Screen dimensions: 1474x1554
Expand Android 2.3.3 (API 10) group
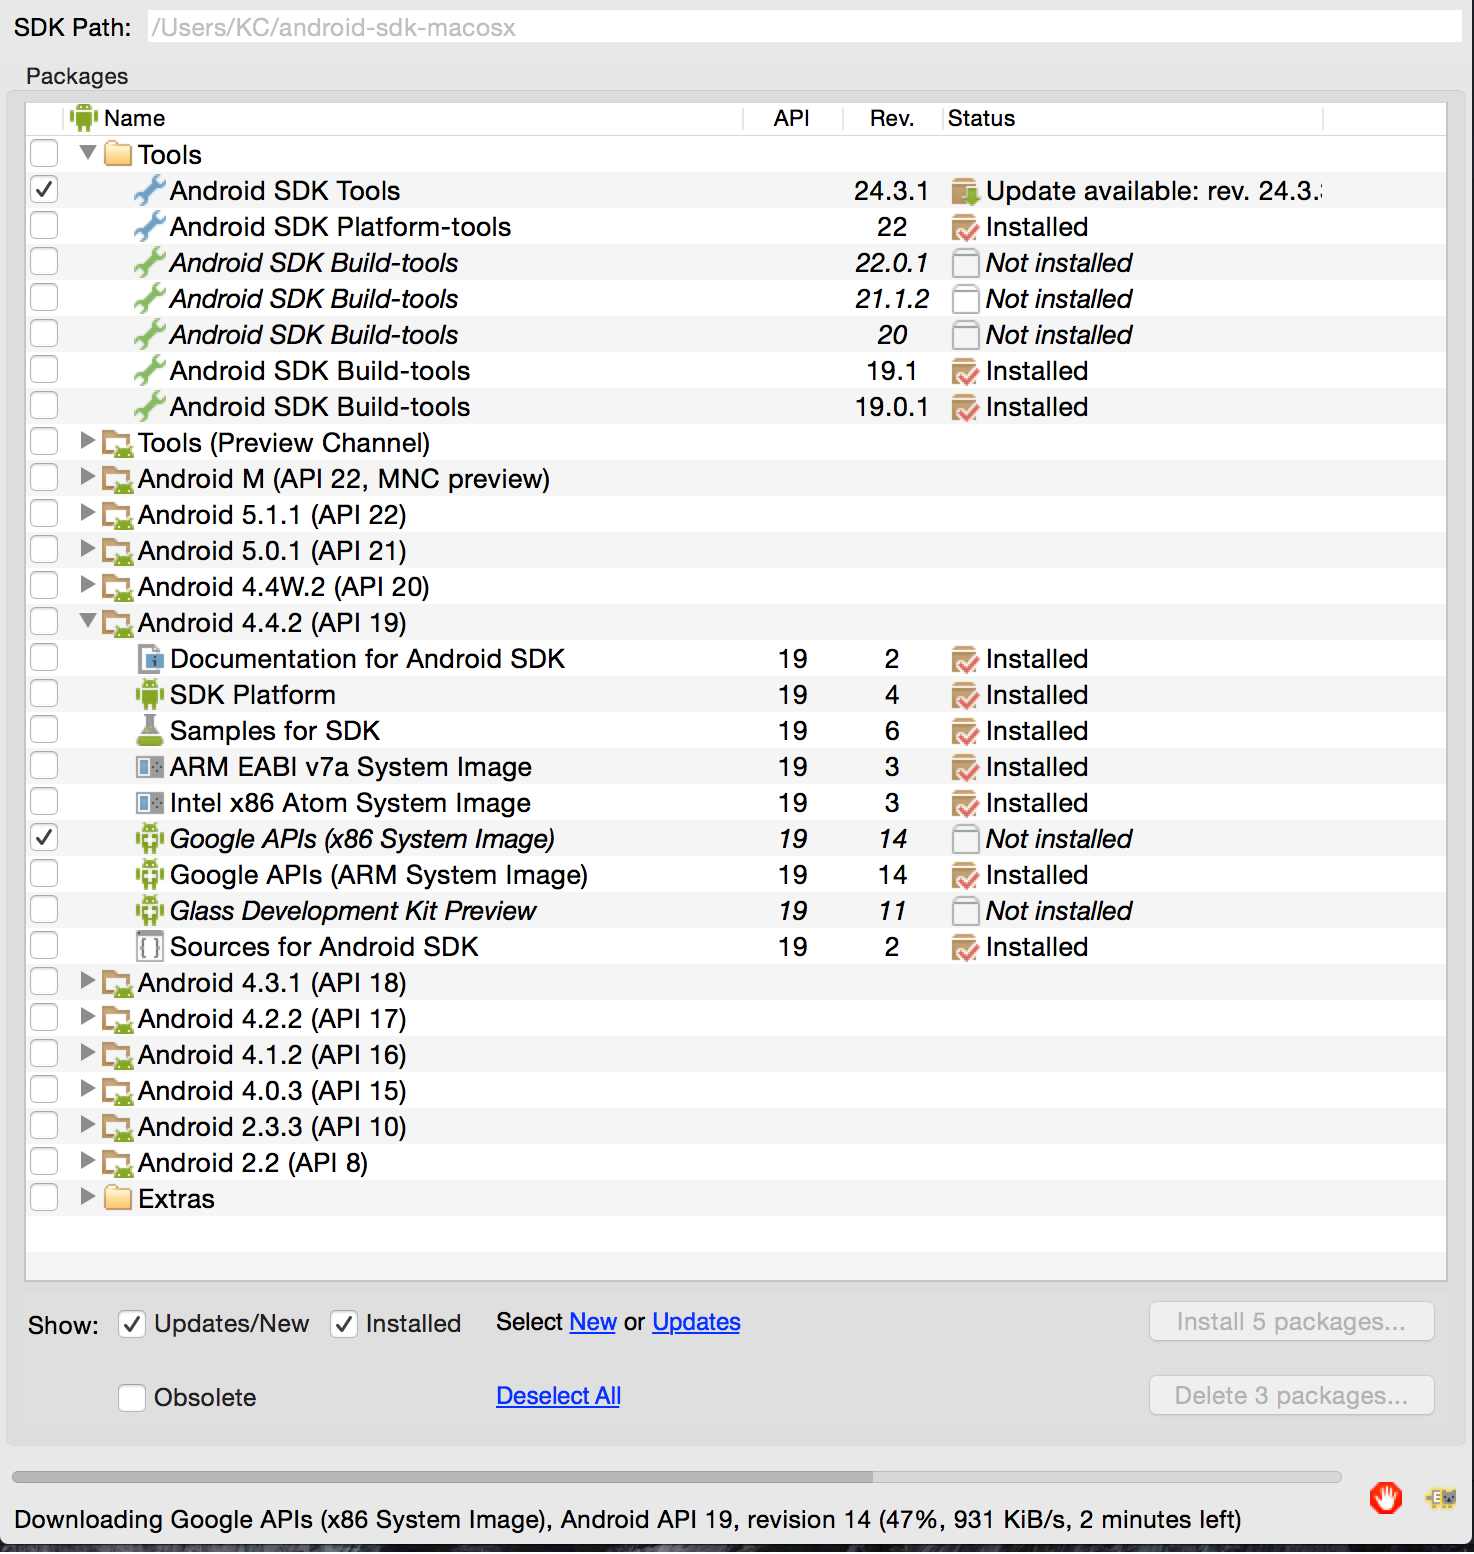(x=88, y=1125)
